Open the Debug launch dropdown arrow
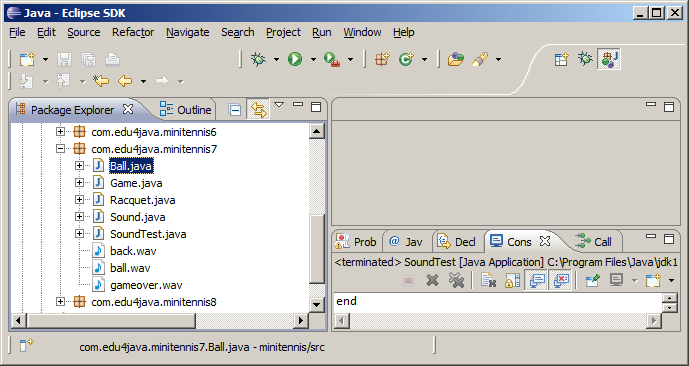Screen dimensions: 689x366 coord(276,59)
